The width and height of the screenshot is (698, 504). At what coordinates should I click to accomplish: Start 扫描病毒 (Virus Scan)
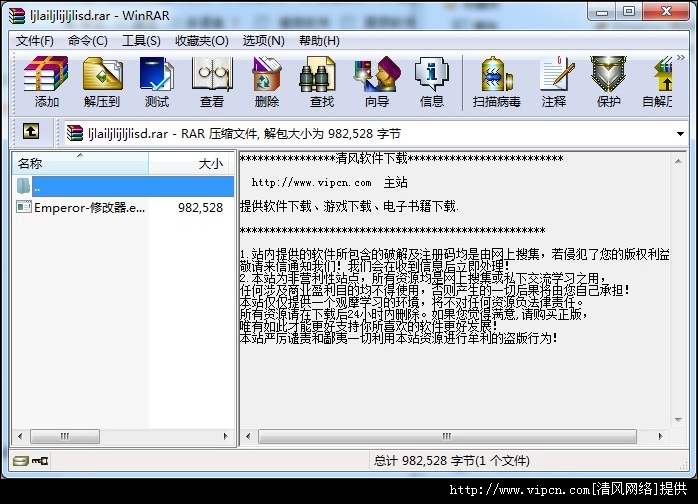(x=497, y=81)
